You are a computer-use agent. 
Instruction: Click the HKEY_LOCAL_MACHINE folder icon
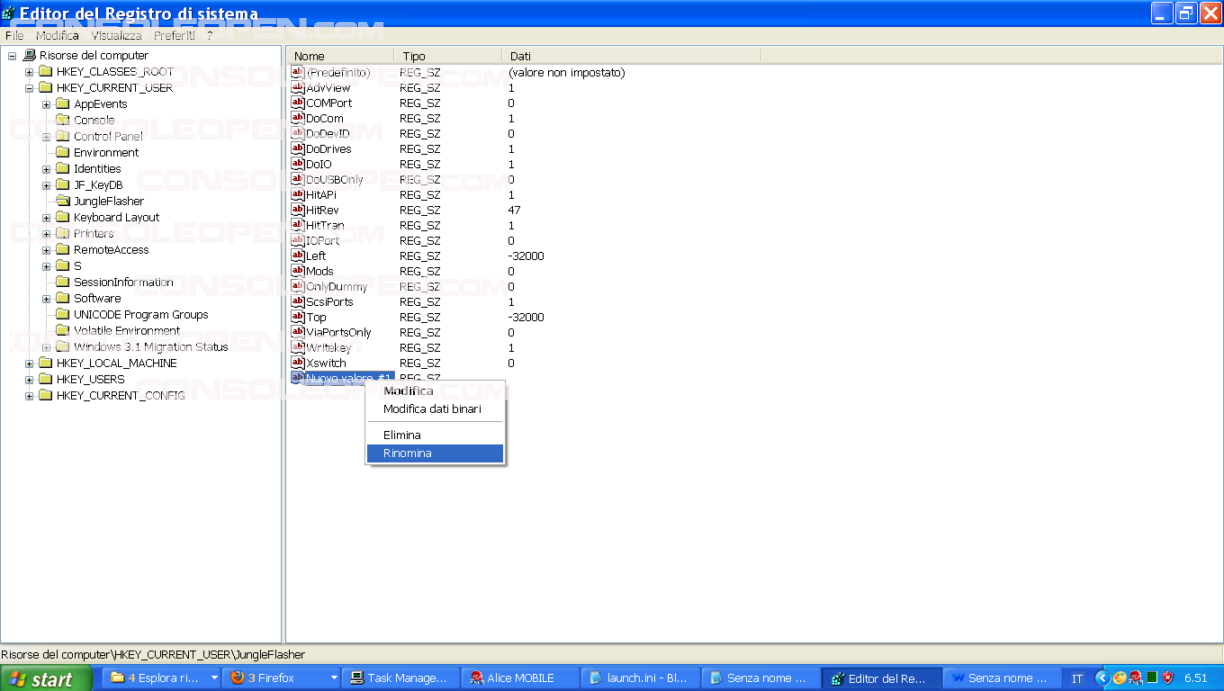click(45, 363)
